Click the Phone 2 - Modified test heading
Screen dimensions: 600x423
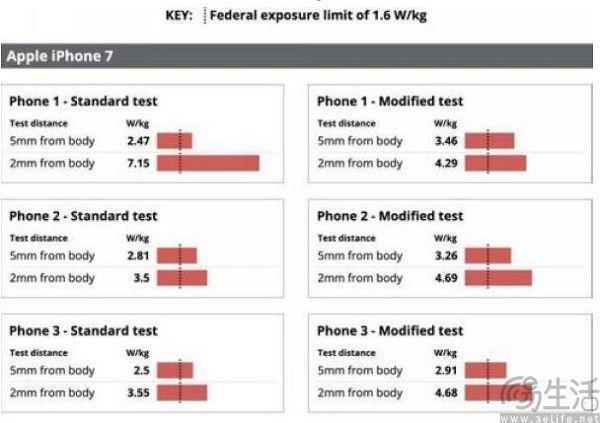[390, 216]
